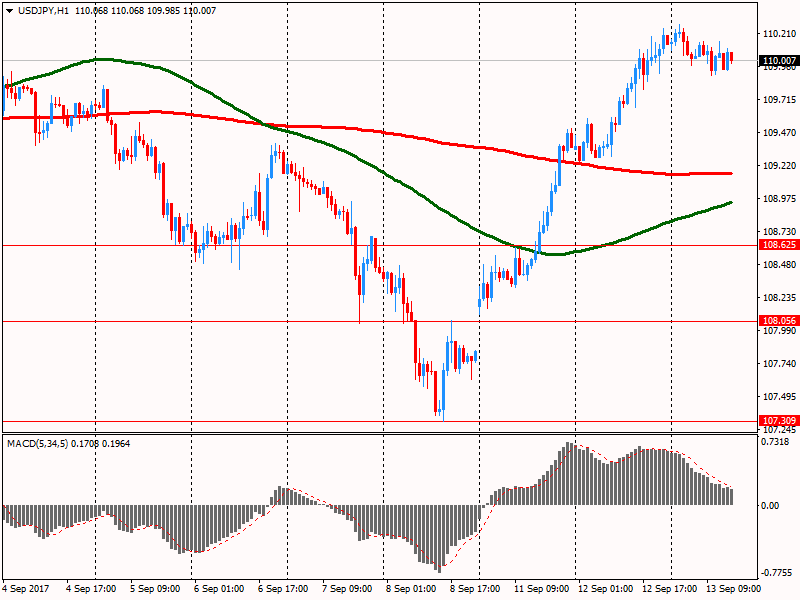Image resolution: width=800 pixels, height=600 pixels.
Task: Click the 108.480 price scale value
Action: (x=779, y=264)
